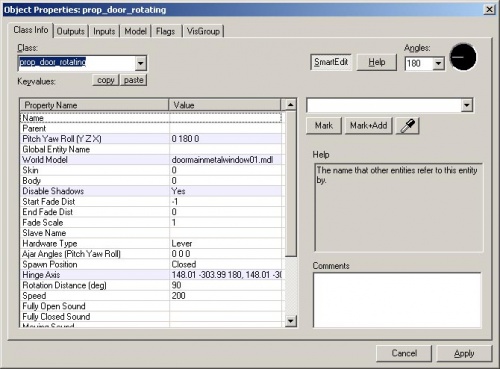500x369 pixels.
Task: Click the Closed value cell
Action: coord(226,264)
